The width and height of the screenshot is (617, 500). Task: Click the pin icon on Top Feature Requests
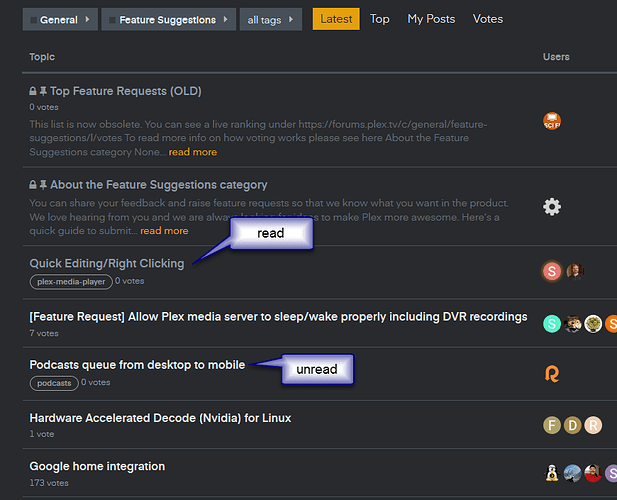coord(43,91)
